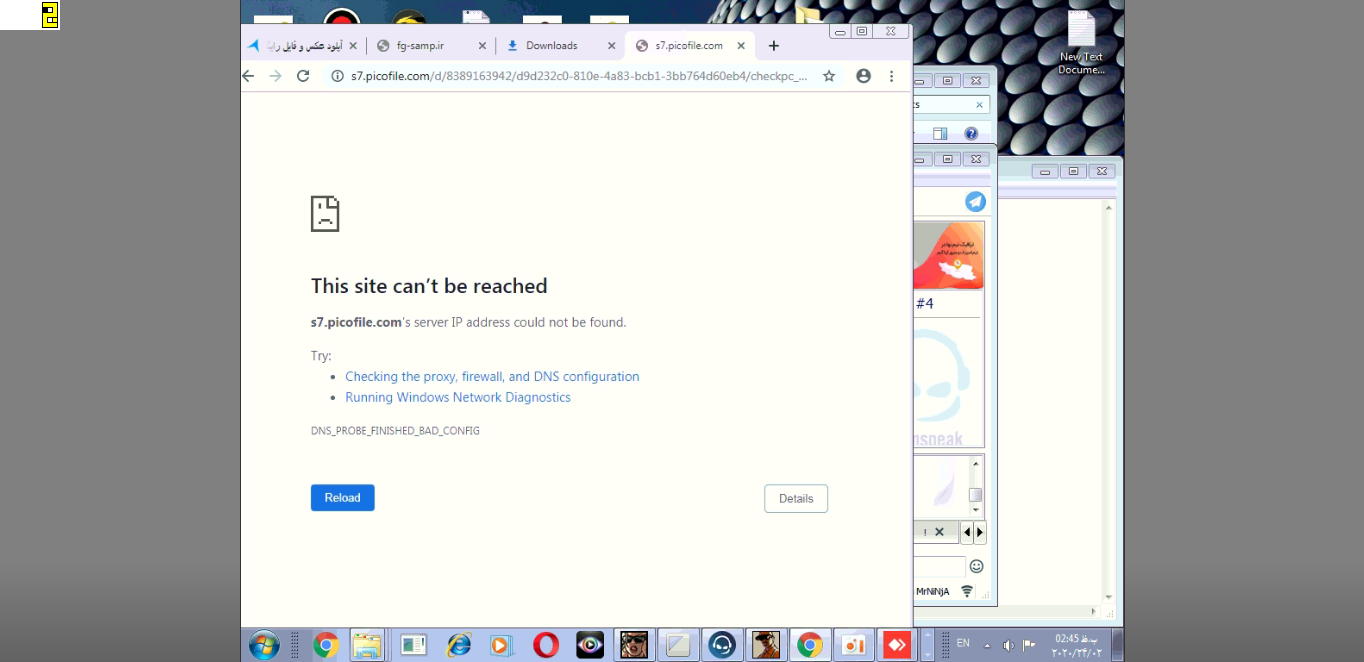Open the Chrome profile avatar icon
Image resolution: width=1364 pixels, height=662 pixels.
pos(864,76)
